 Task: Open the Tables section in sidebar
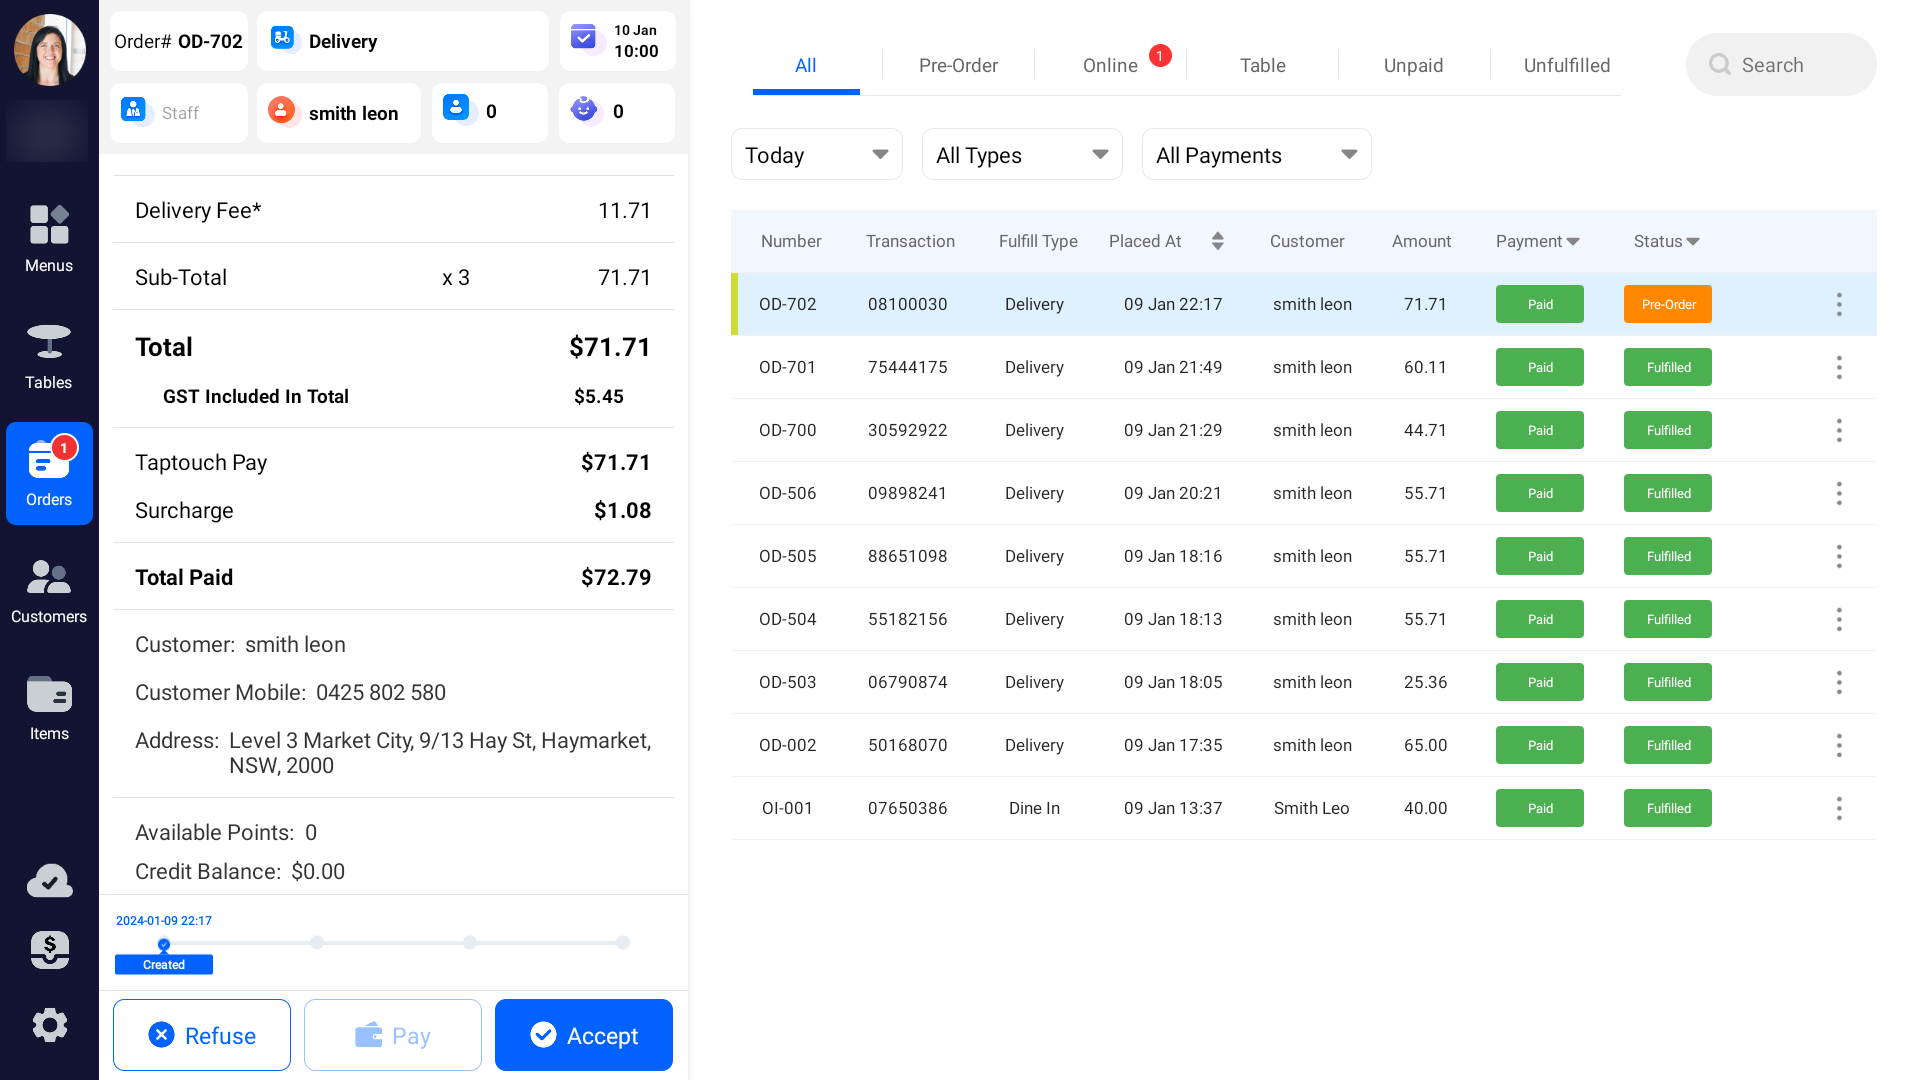[x=49, y=356]
